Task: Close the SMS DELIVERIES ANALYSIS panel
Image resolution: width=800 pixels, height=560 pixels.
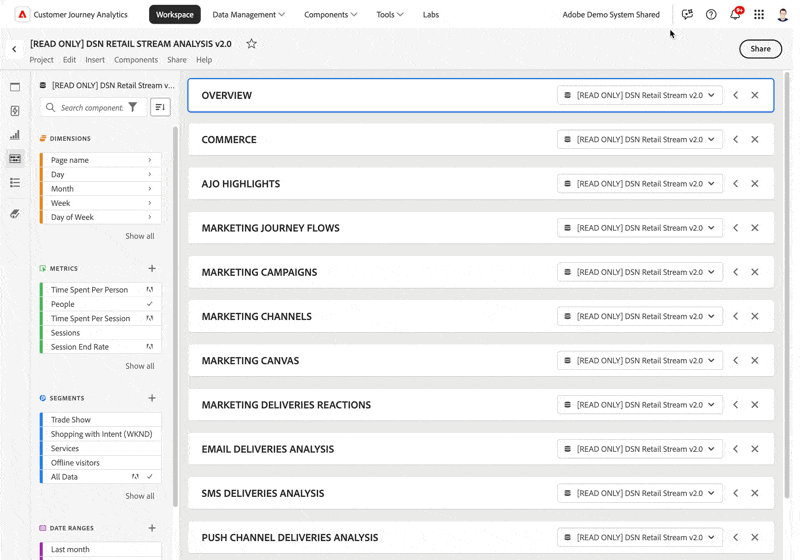Action: coord(755,493)
